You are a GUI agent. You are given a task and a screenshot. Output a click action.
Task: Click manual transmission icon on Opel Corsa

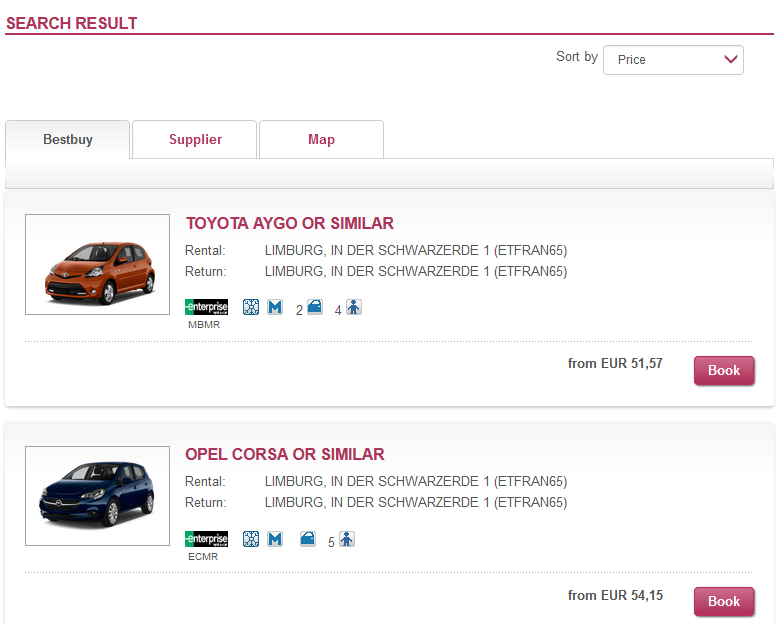point(275,539)
